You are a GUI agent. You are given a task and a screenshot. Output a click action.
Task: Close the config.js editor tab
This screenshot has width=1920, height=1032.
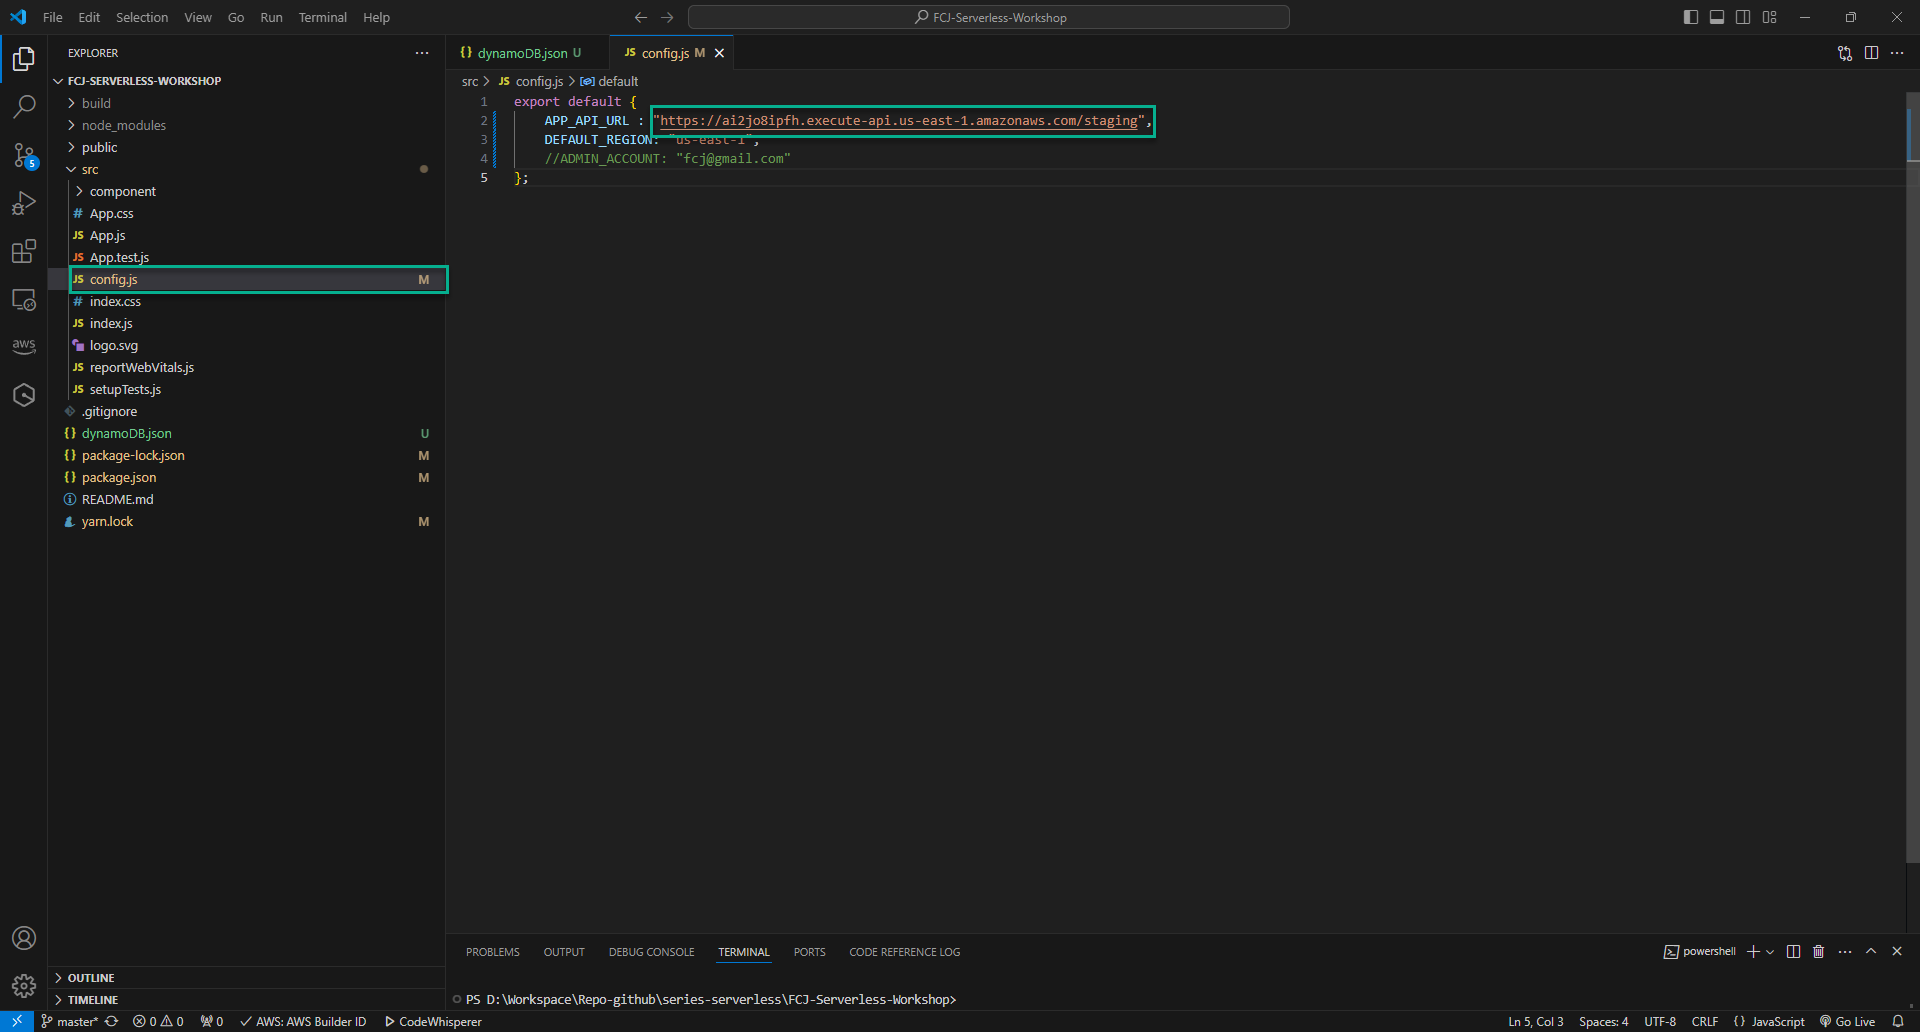(719, 53)
